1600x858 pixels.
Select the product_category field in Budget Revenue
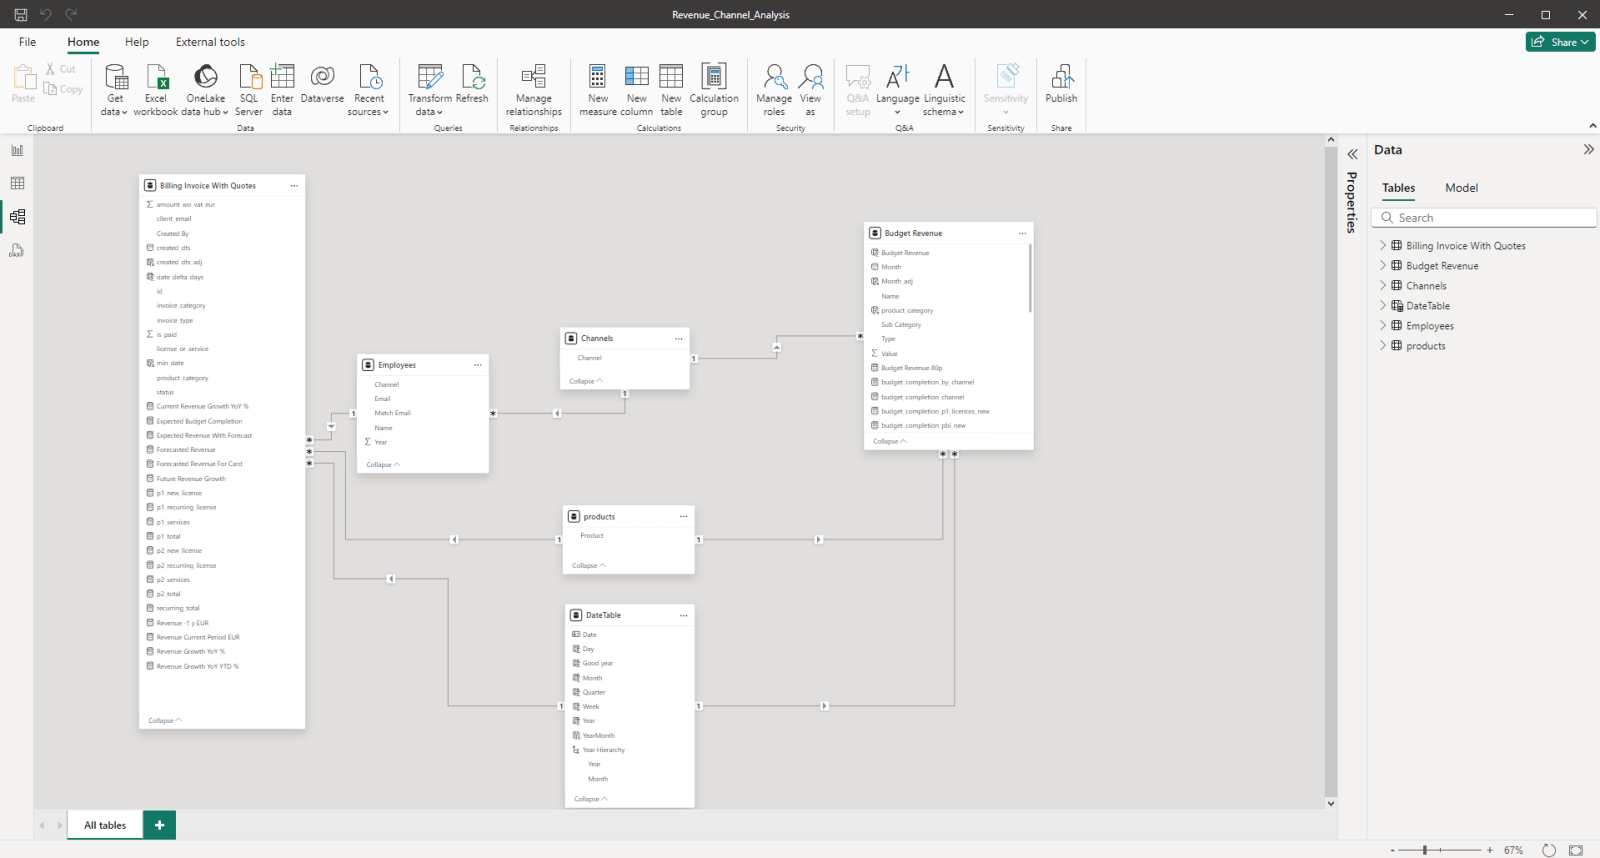click(907, 311)
